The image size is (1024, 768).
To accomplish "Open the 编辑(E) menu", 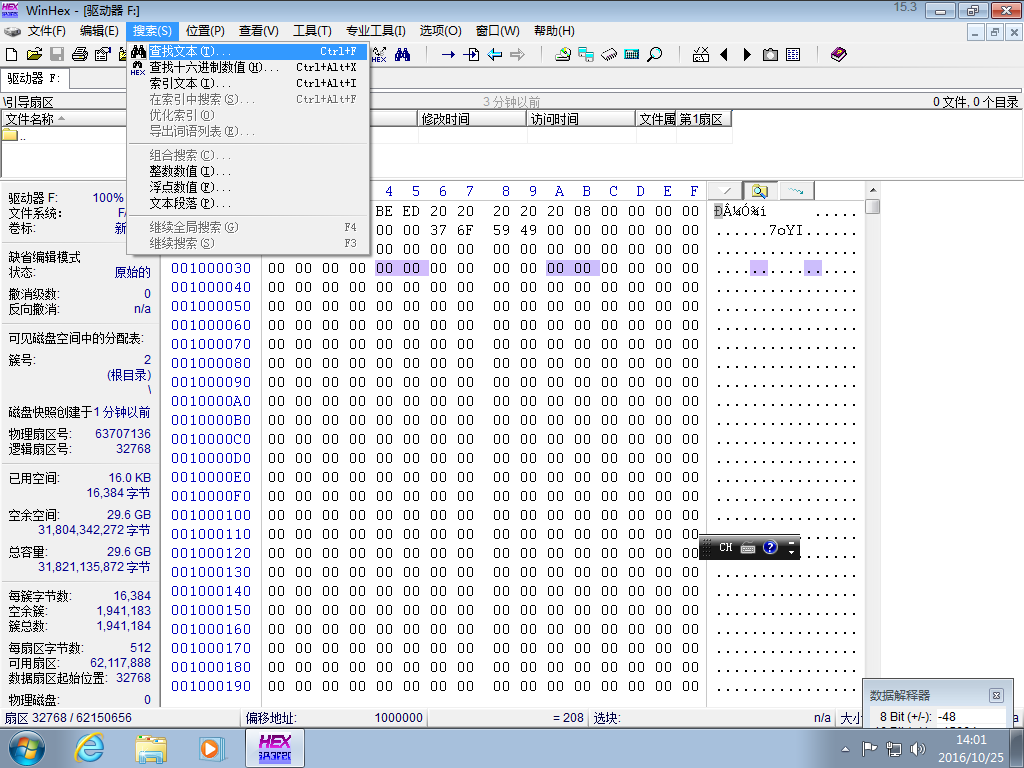I will point(99,31).
